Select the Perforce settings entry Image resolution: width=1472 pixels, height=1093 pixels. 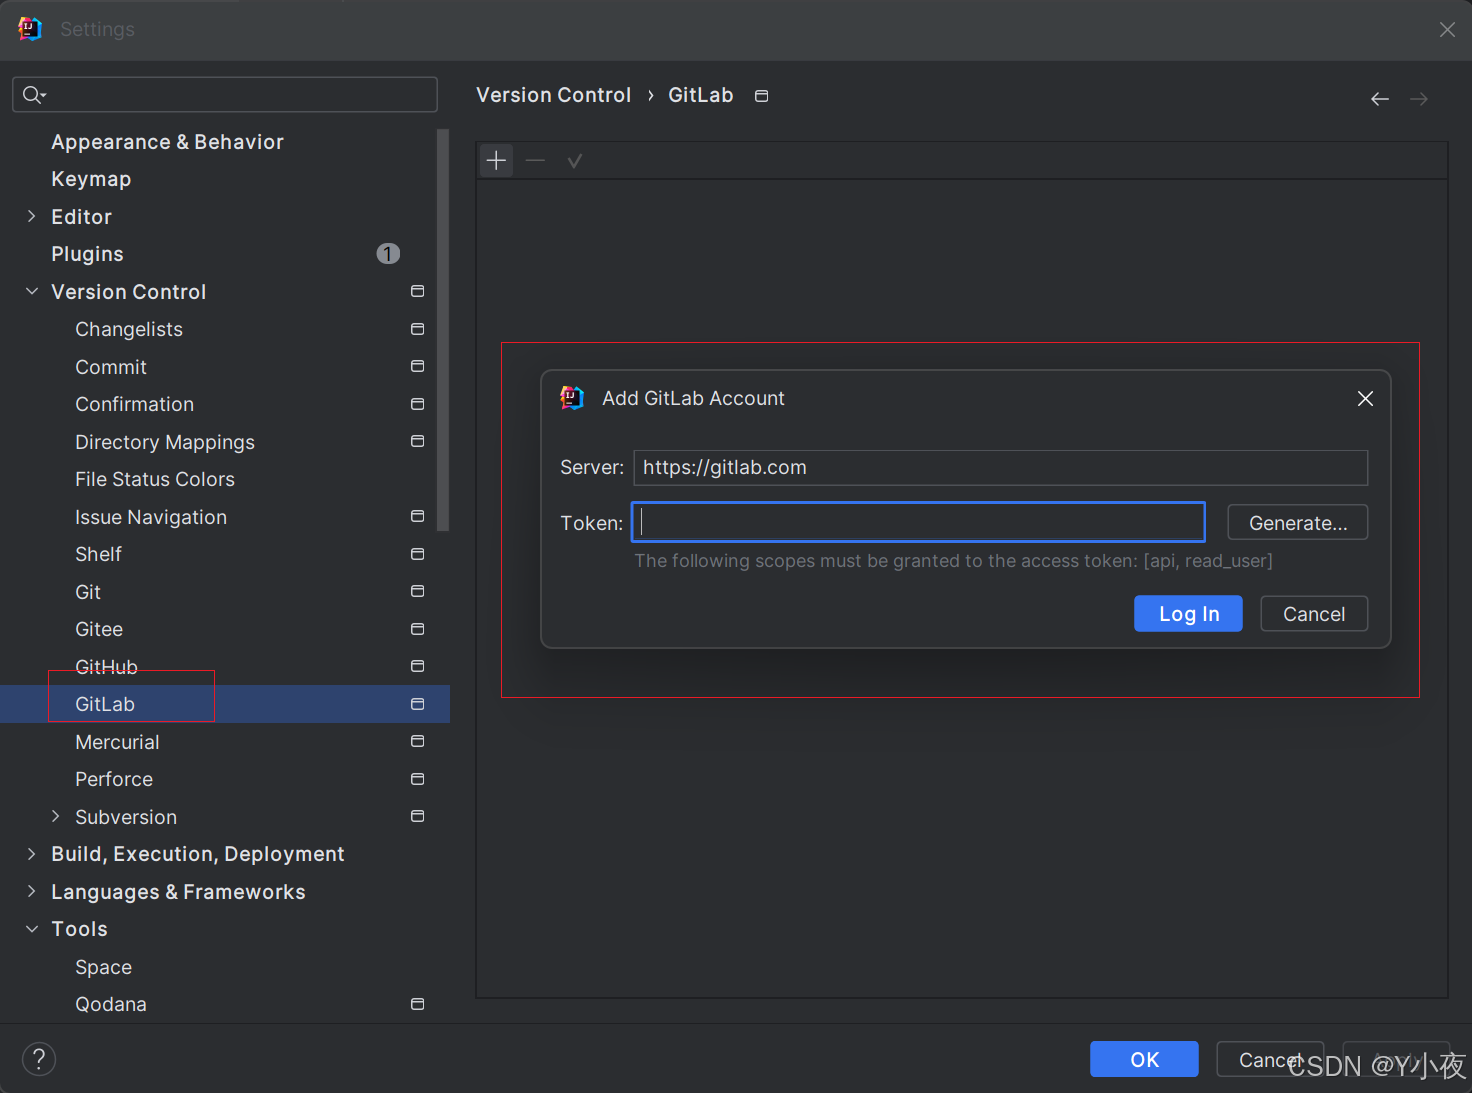[114, 779]
